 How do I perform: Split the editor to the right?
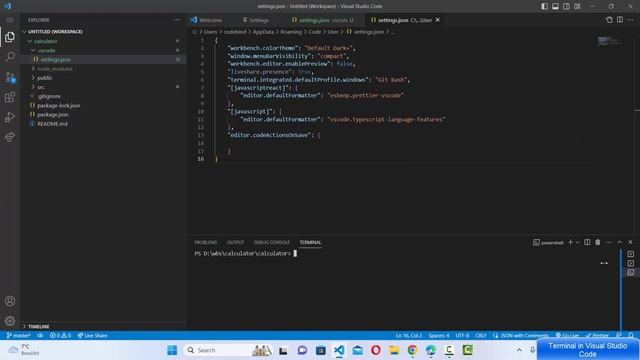pos(620,20)
